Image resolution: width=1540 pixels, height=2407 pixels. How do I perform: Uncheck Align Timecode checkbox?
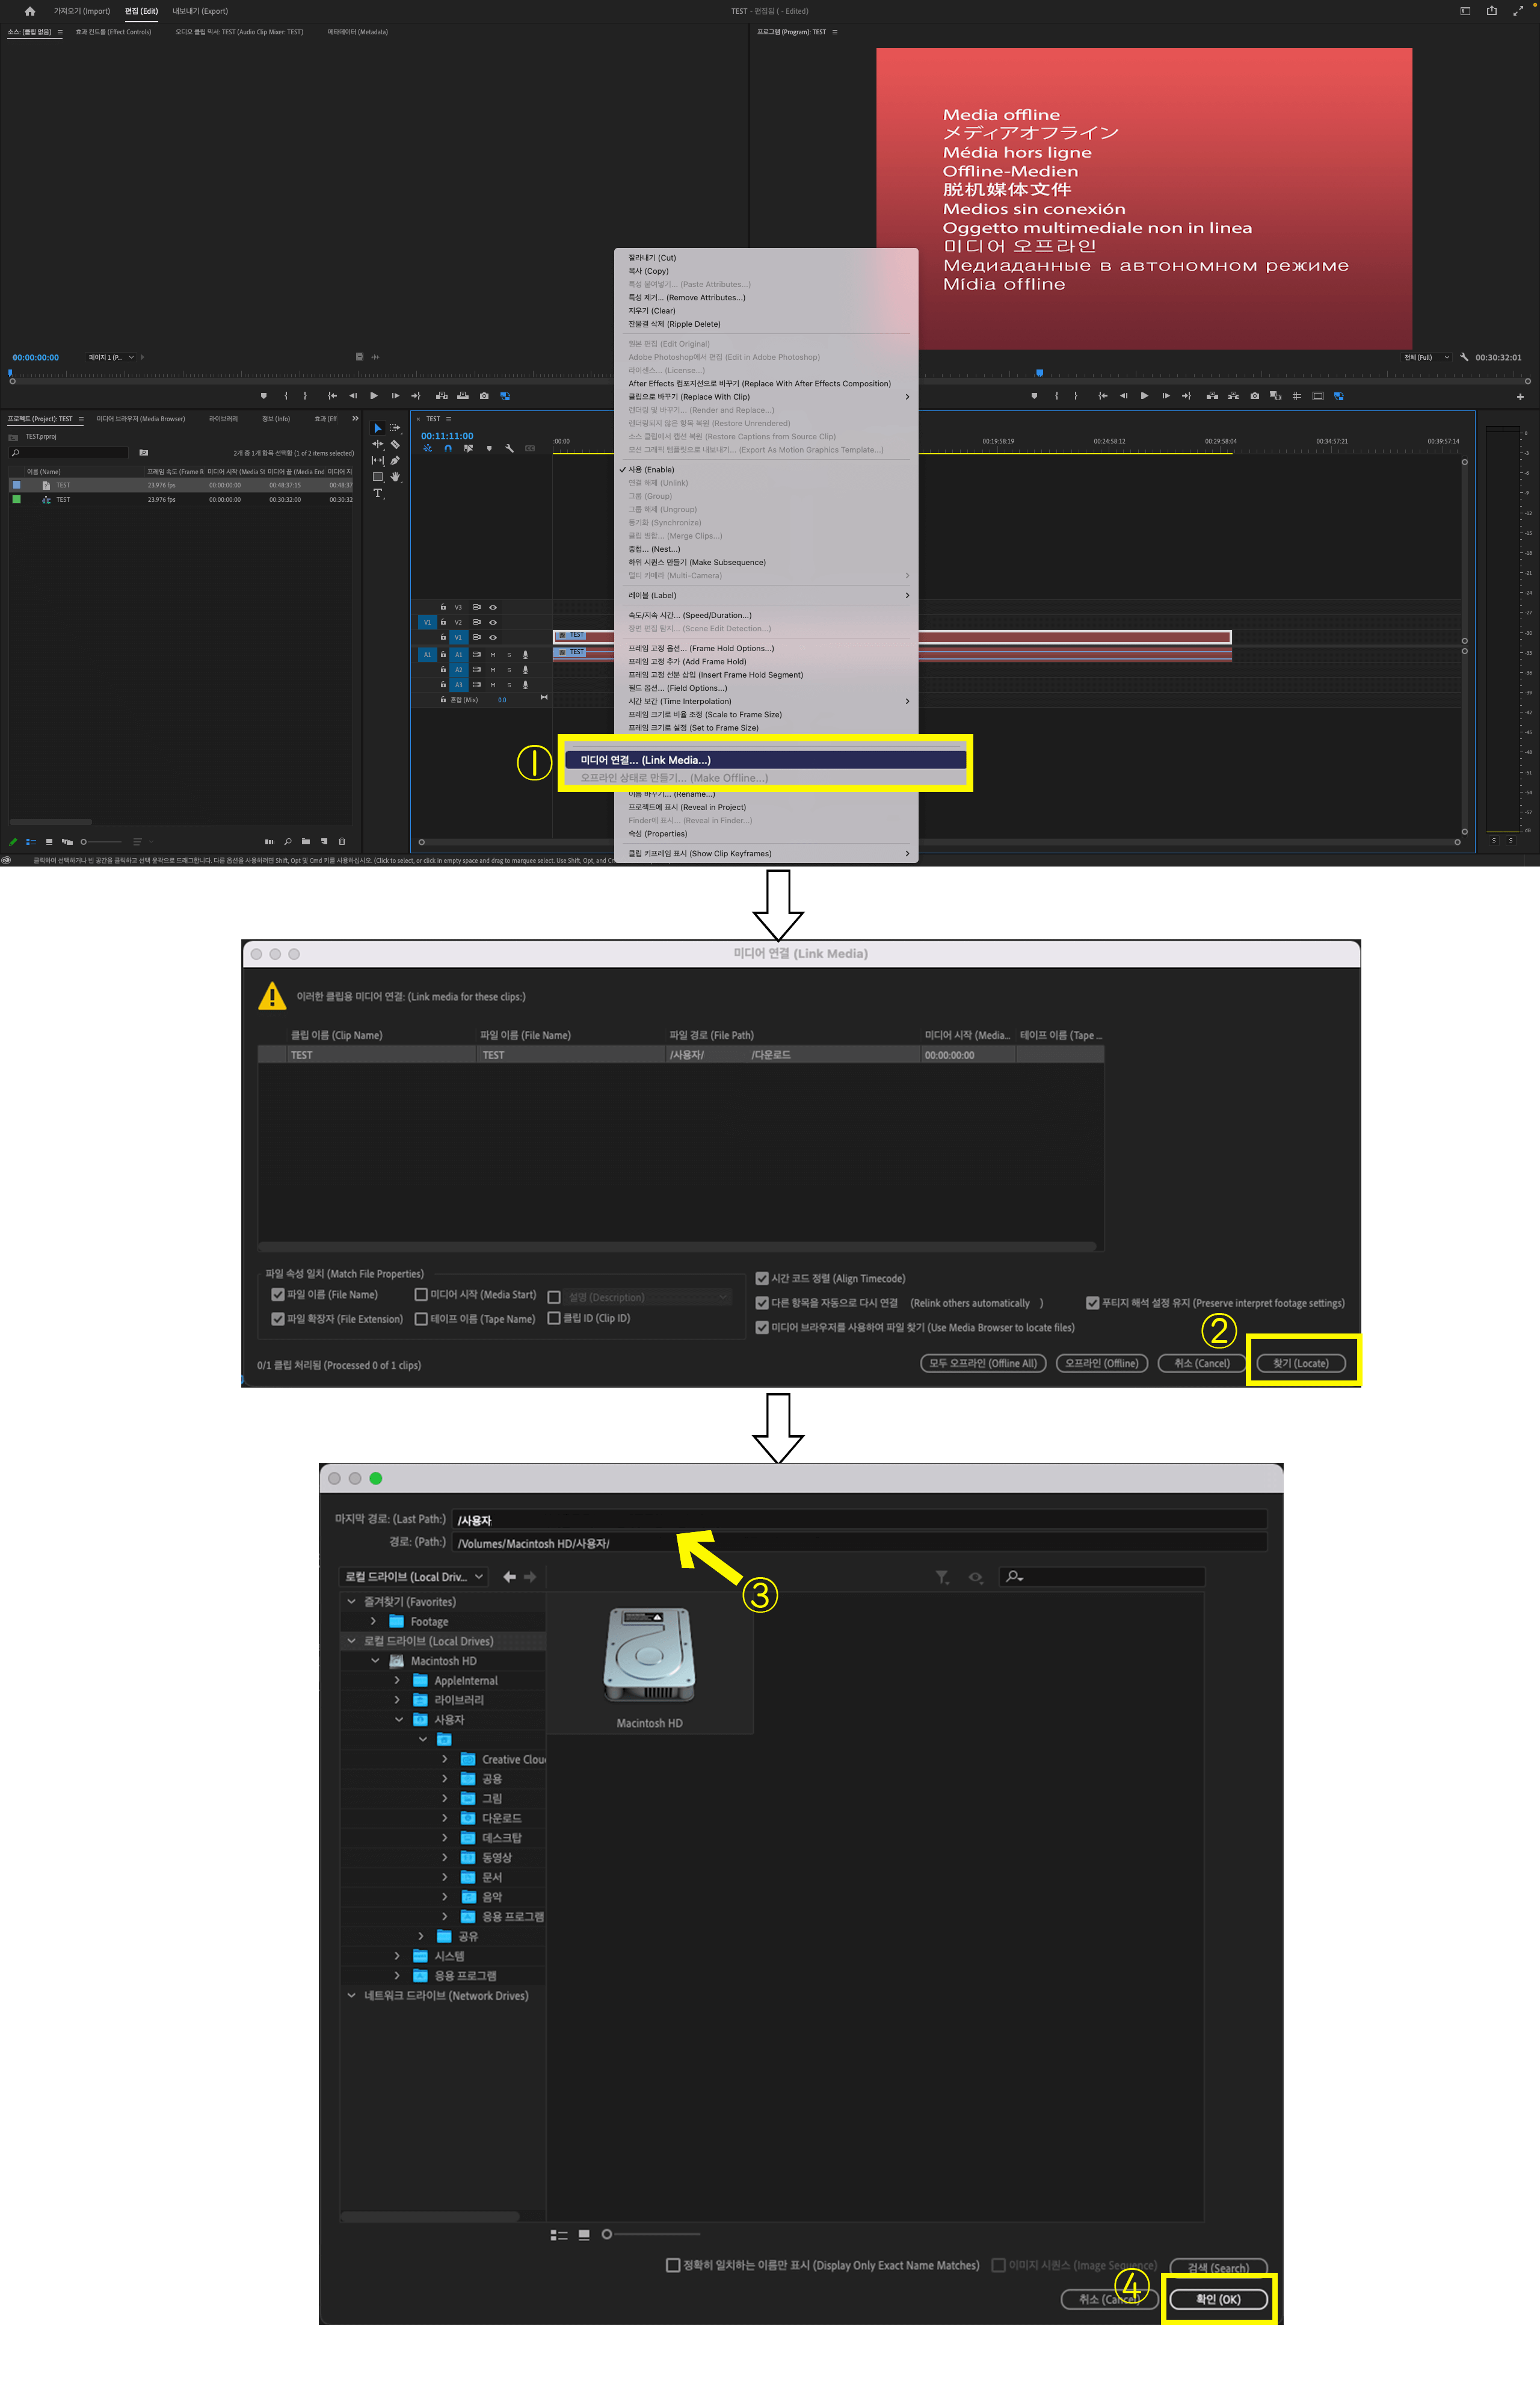point(762,1278)
